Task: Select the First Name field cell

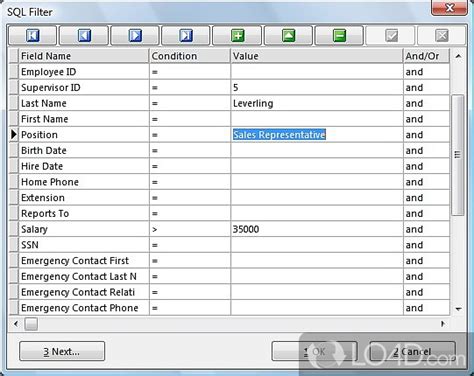Action: [84, 119]
